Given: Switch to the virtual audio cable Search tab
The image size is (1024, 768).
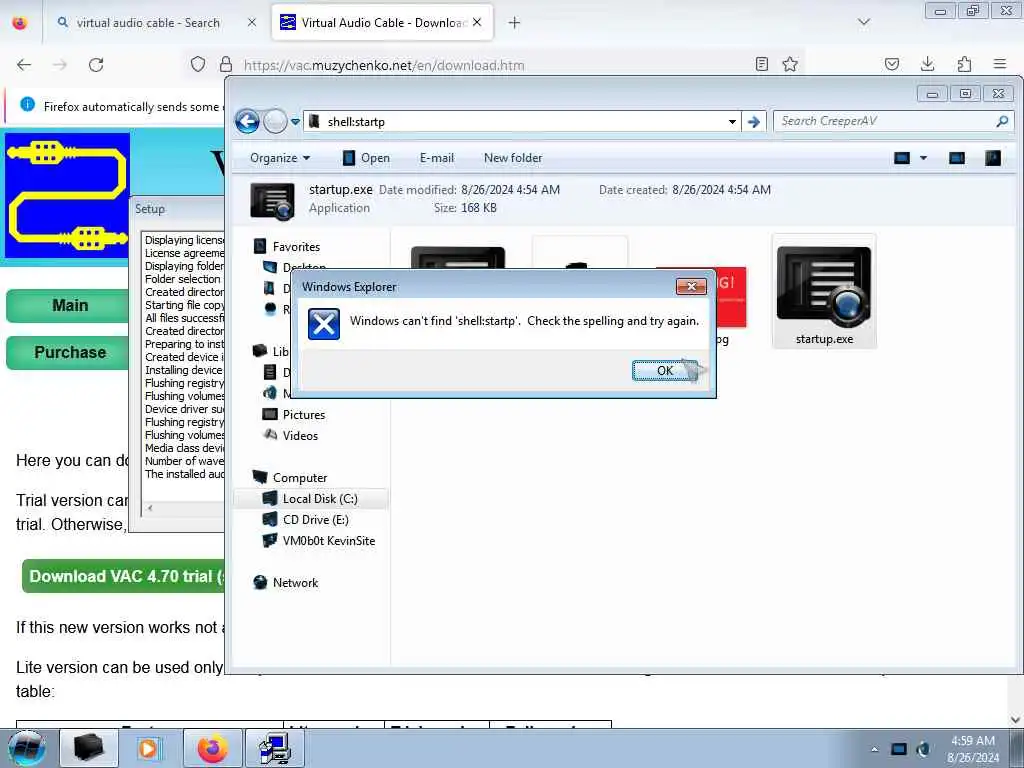Looking at the screenshot, I should [x=149, y=23].
